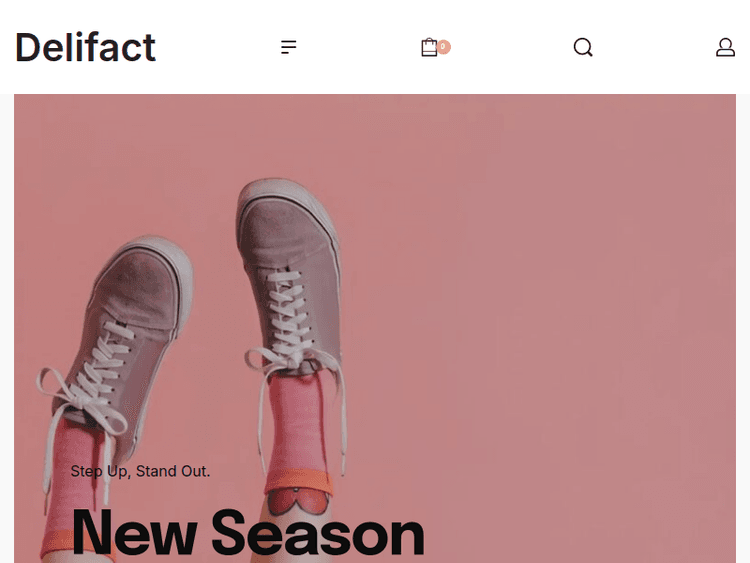750x563 pixels.
Task: Click the word "Season" in headline
Action: [x=318, y=532]
